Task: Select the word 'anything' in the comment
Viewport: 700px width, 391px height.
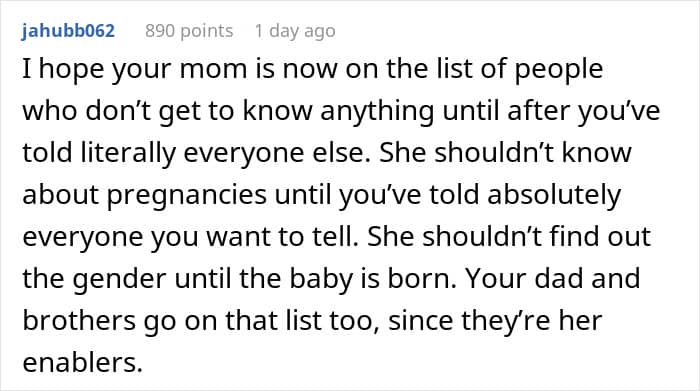Action: coord(377,111)
